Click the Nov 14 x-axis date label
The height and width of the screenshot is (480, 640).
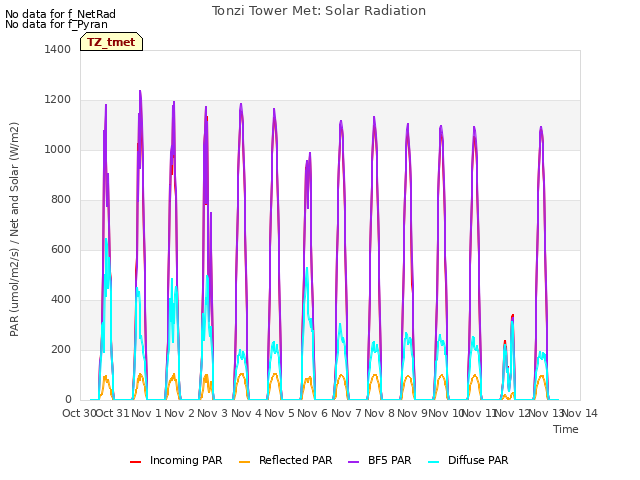(580, 413)
